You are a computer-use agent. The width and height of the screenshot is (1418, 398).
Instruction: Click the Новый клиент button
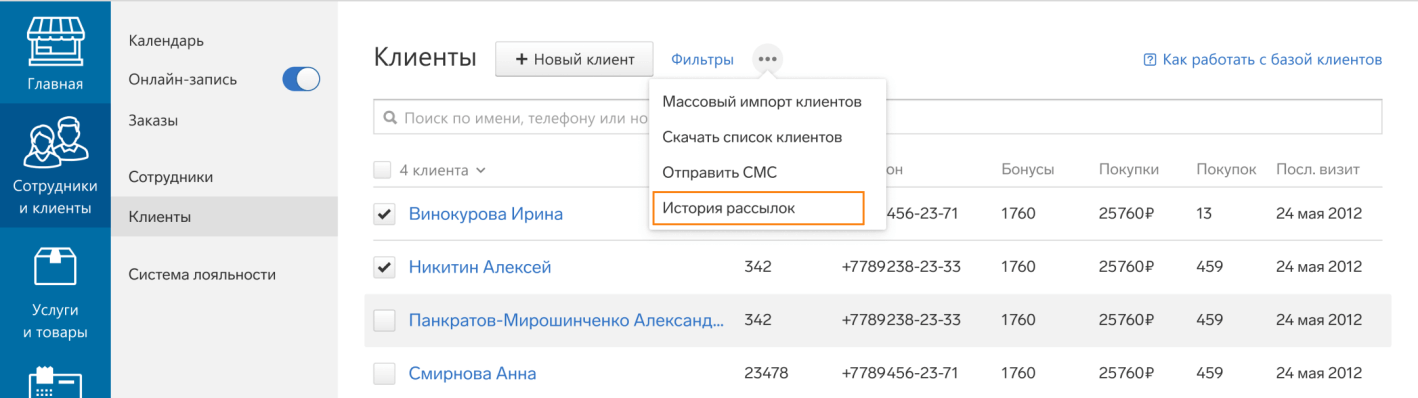click(574, 59)
